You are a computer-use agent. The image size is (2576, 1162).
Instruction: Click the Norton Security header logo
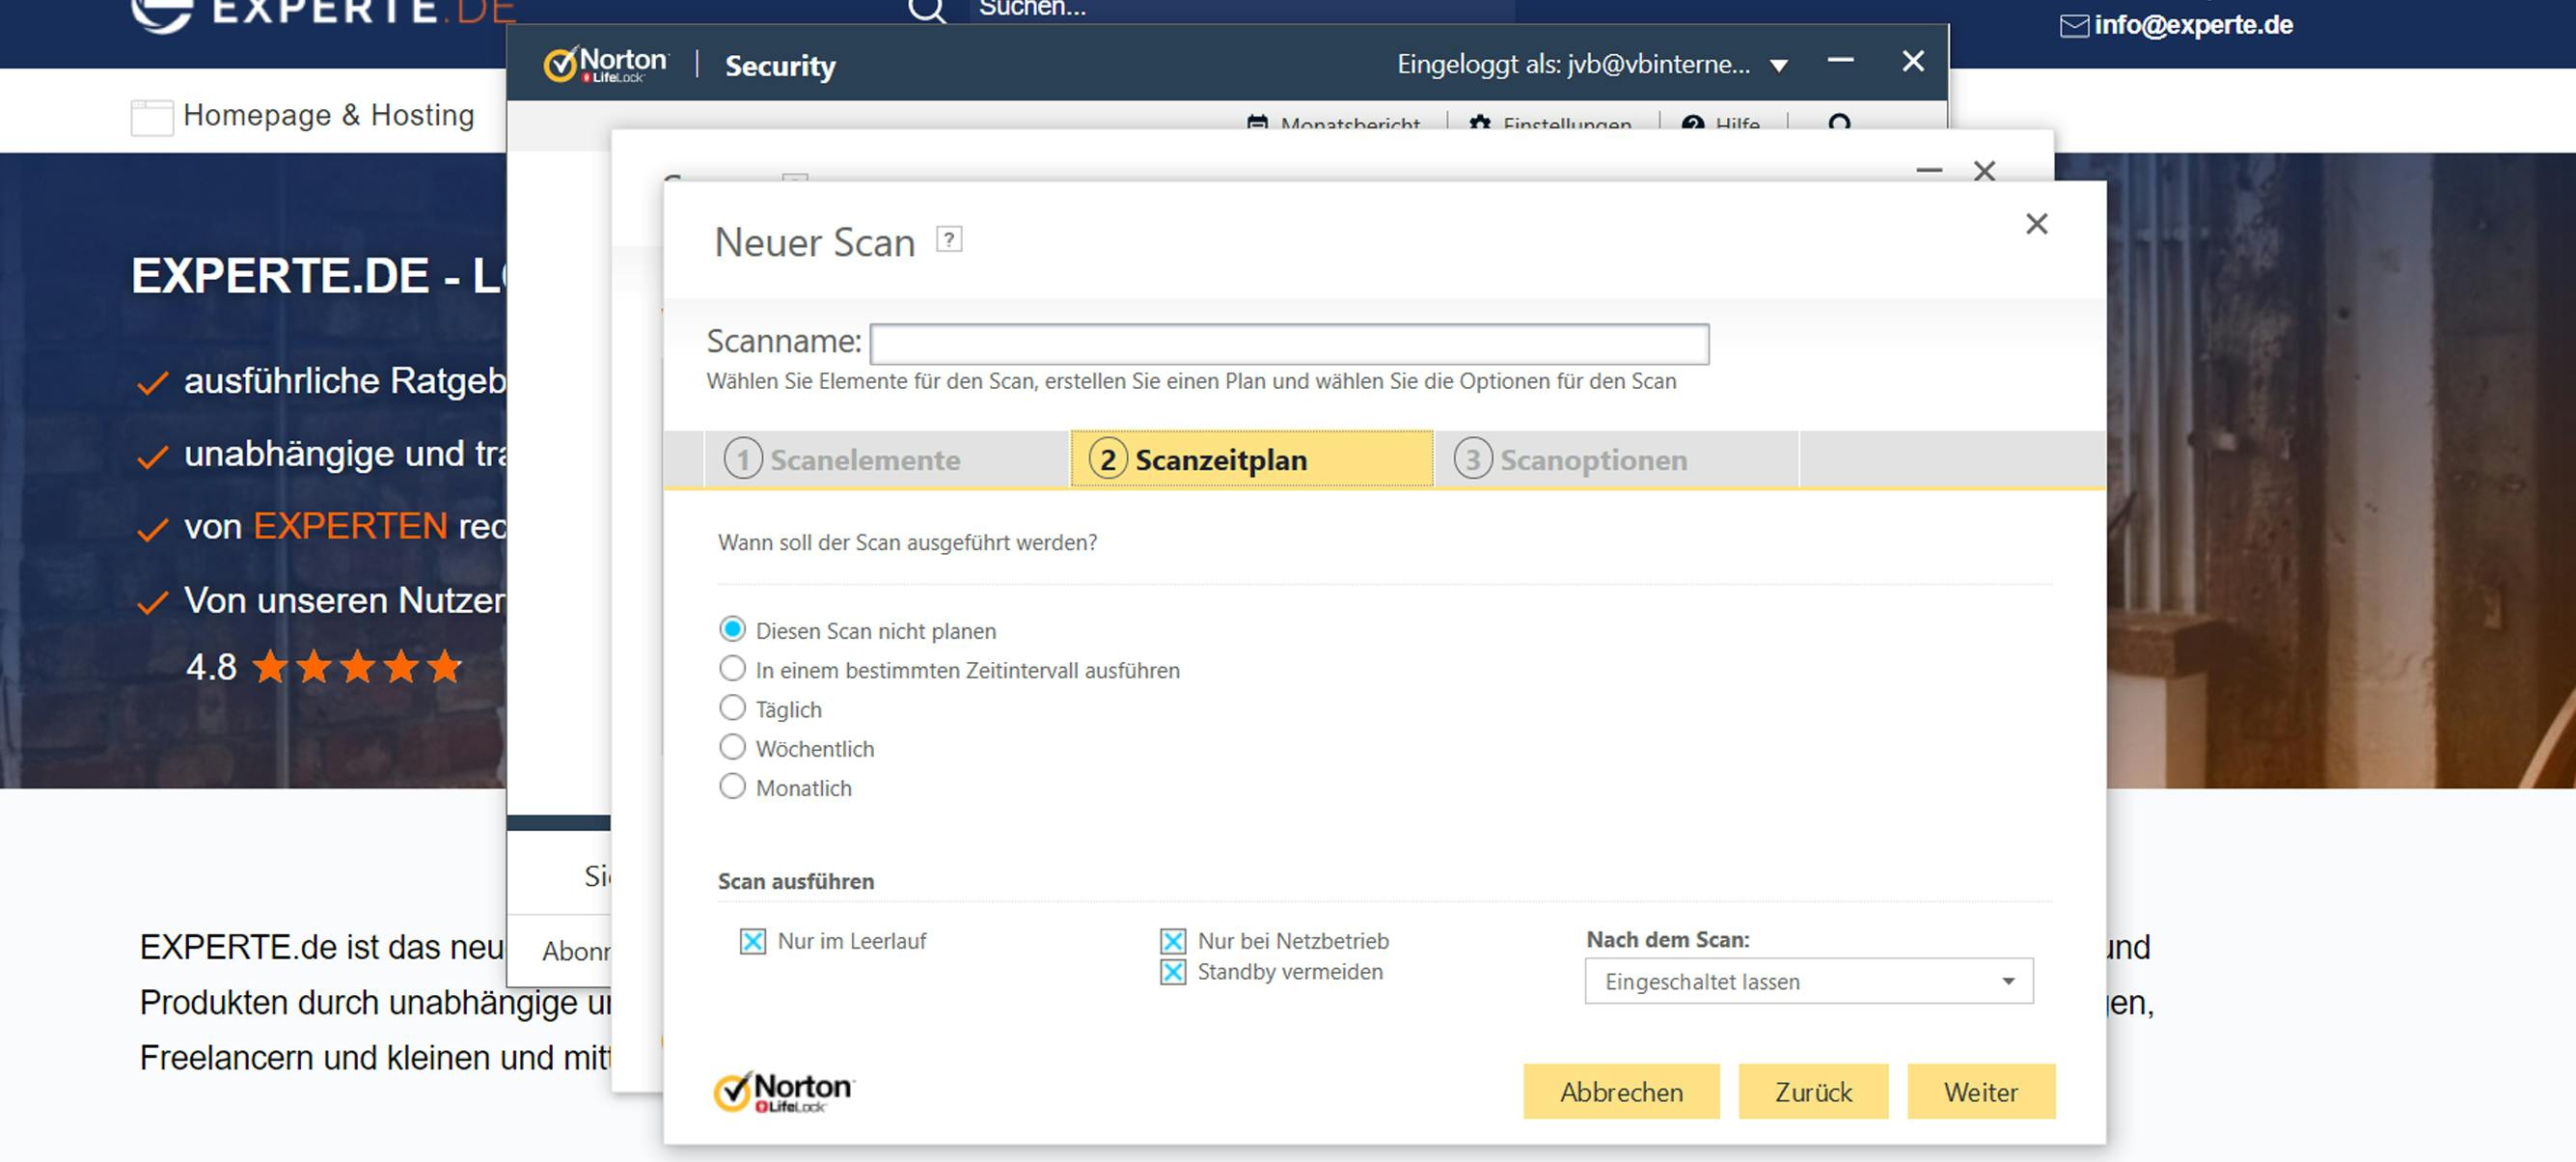point(605,63)
